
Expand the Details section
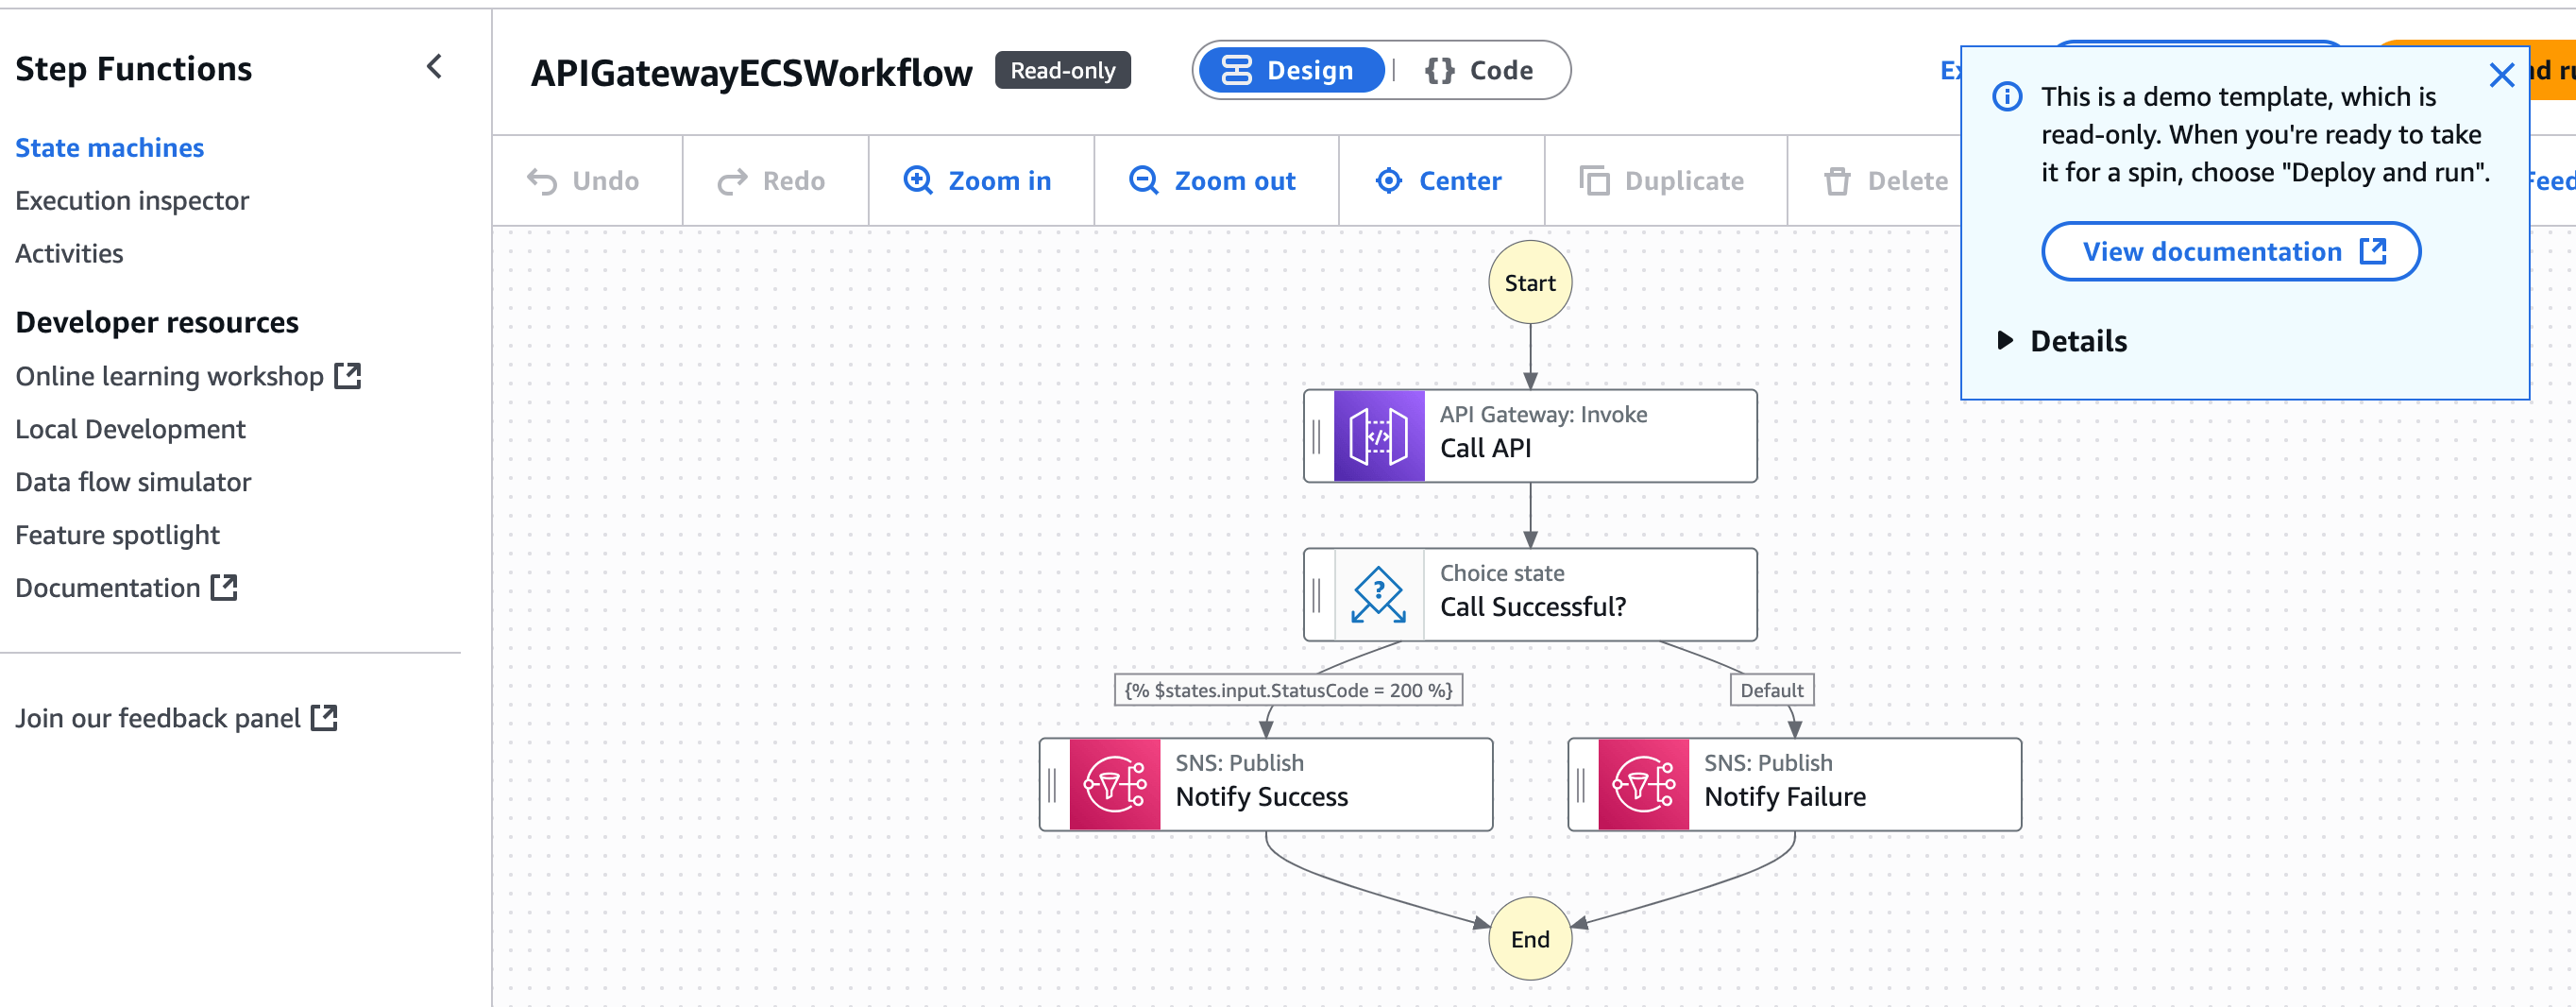click(2062, 341)
